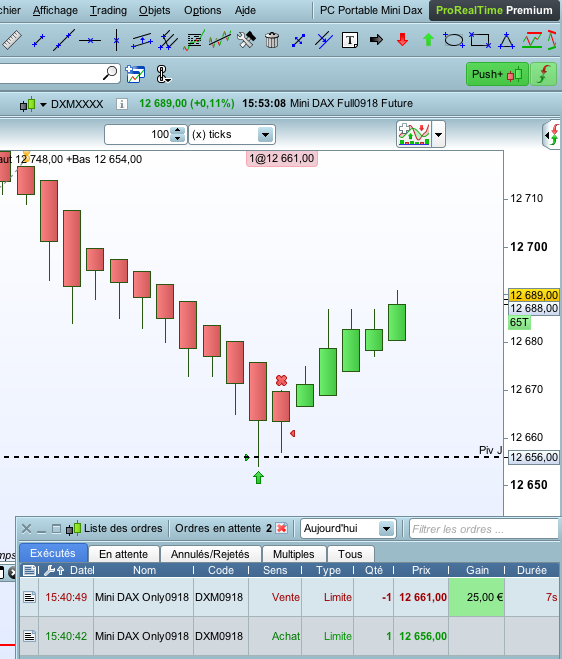Select the Fibonacci retracement tool
The height and width of the screenshot is (659, 562).
click(194, 40)
